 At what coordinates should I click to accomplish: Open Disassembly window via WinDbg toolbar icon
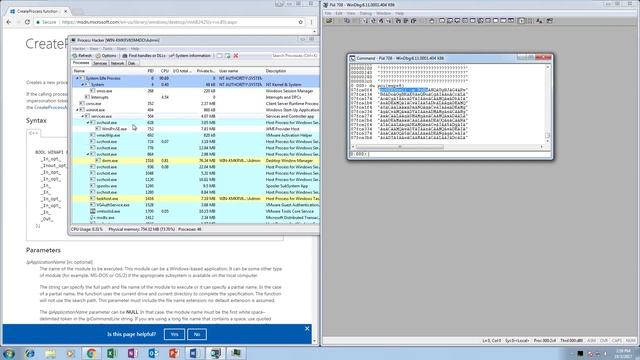489,21
